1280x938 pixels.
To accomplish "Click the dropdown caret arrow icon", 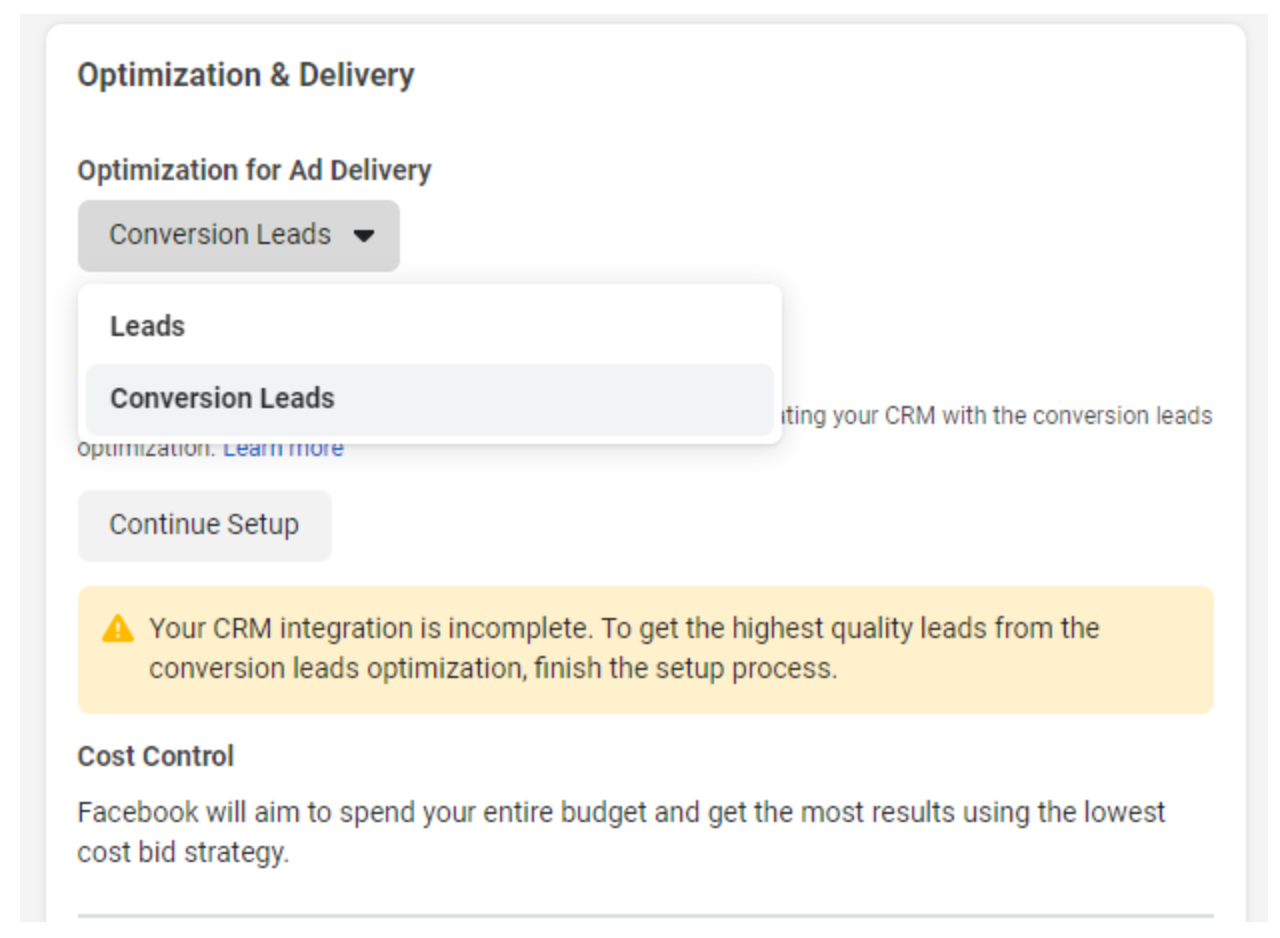I will 364,236.
